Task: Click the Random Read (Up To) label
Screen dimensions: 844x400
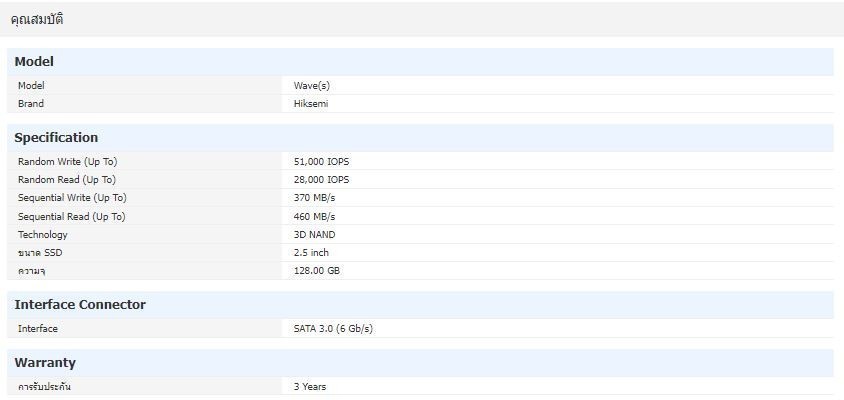Action: [x=66, y=180]
